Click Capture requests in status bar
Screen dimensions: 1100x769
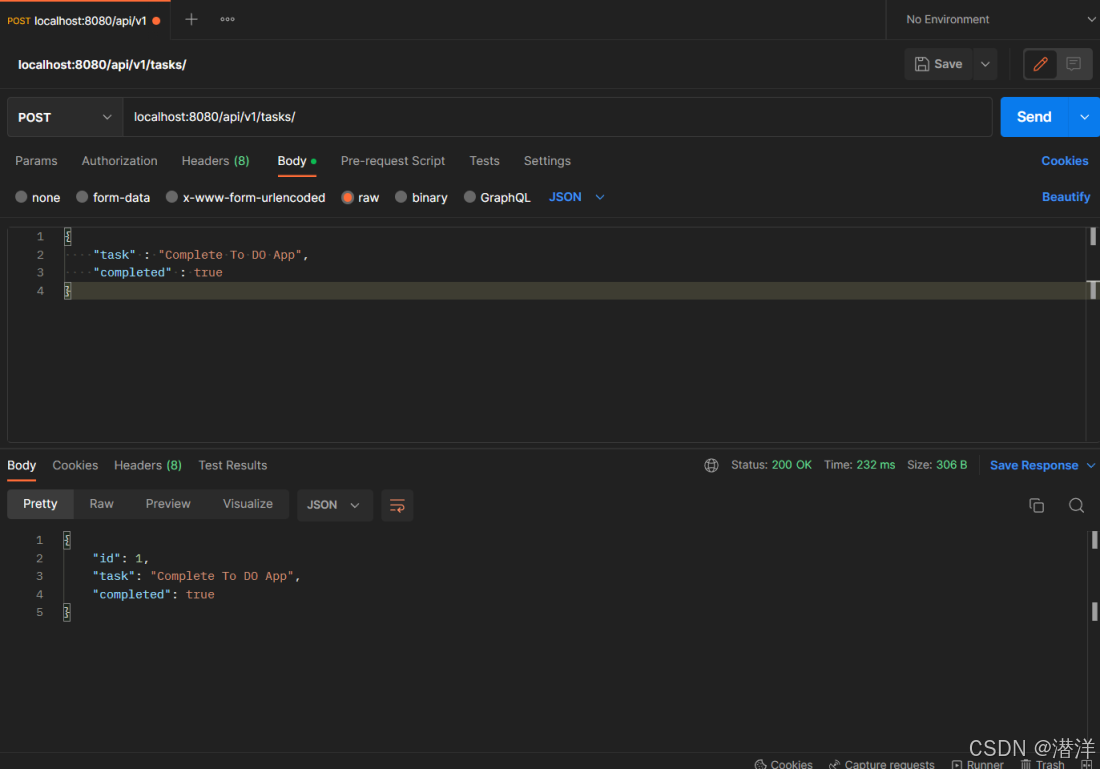coord(882,764)
